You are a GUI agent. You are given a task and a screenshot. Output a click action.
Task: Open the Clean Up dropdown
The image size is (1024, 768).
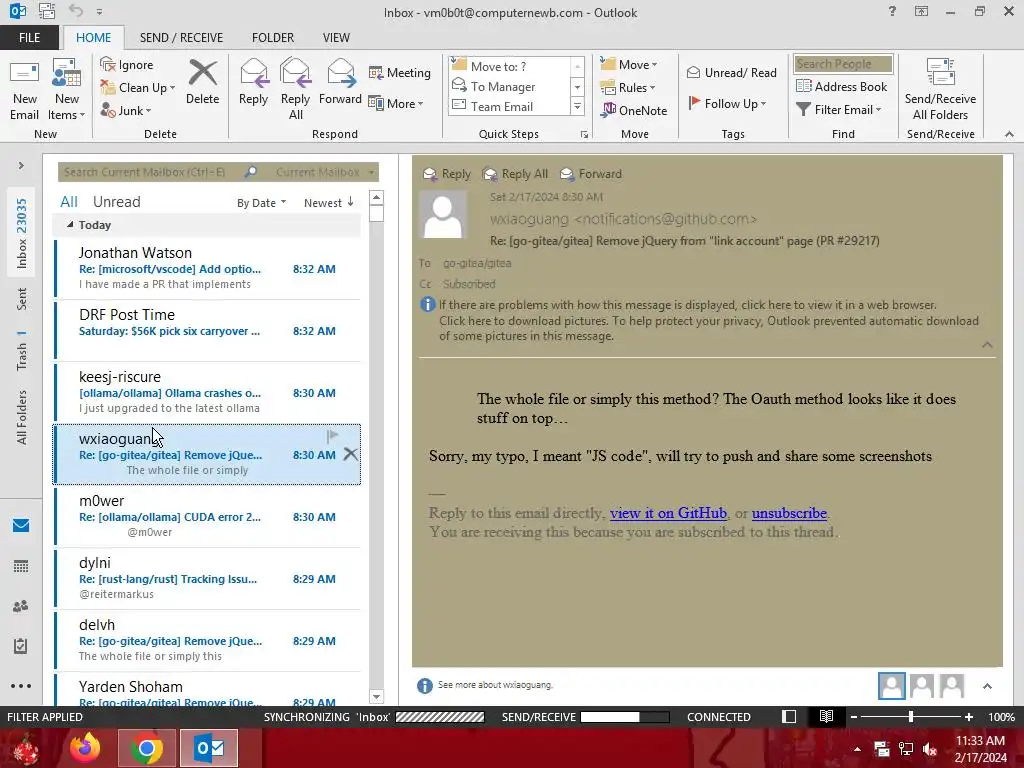138,88
